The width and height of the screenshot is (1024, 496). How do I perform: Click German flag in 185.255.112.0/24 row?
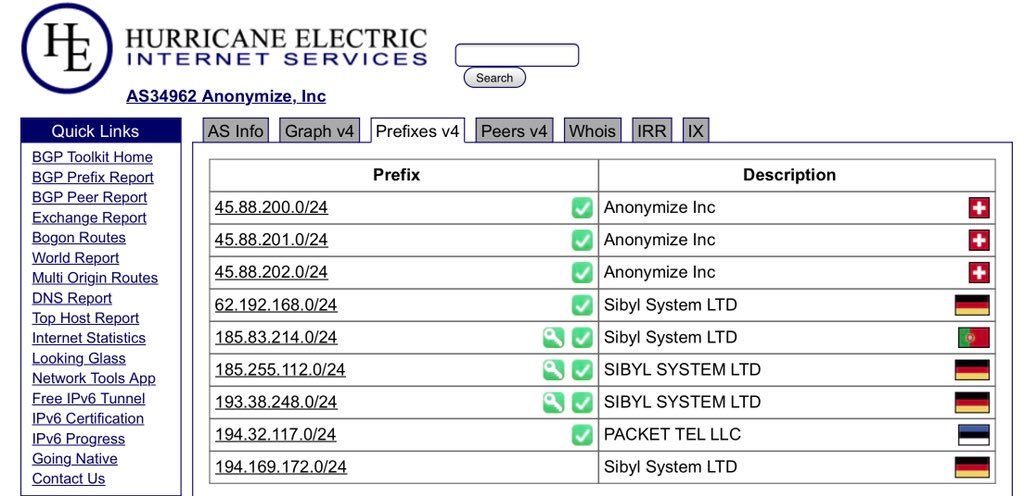972,370
